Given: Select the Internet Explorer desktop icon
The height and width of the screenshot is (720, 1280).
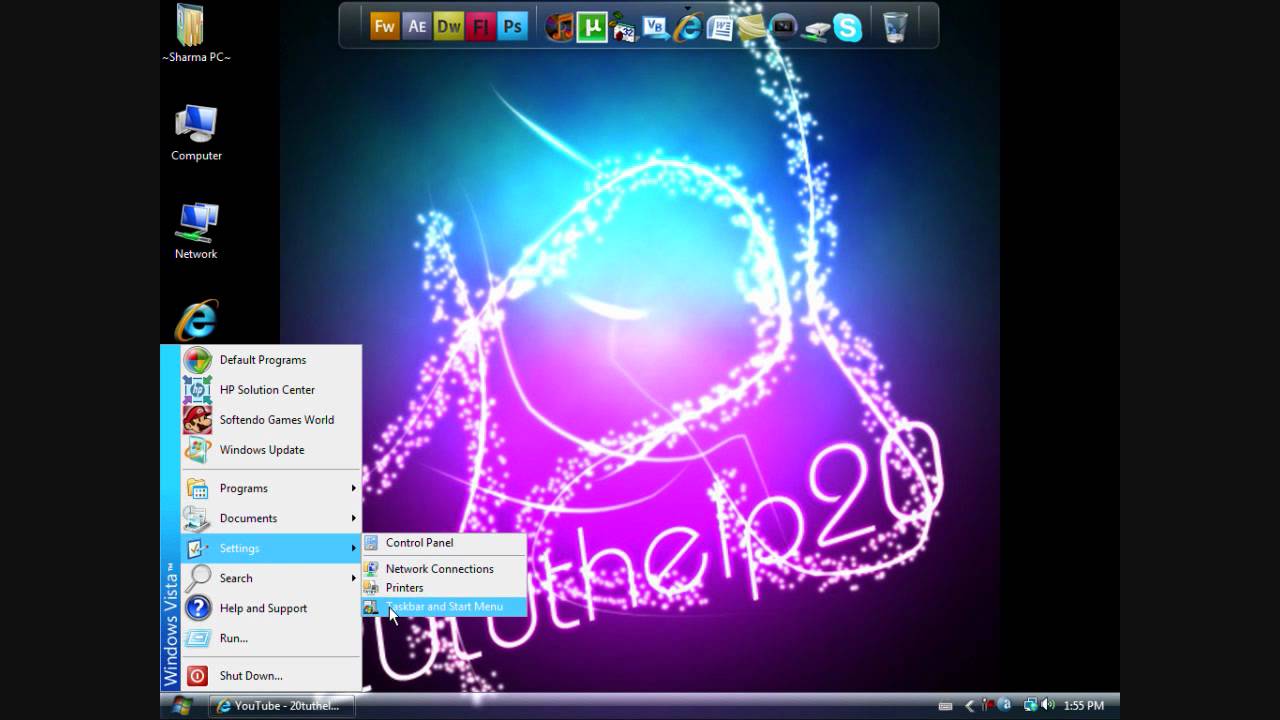Looking at the screenshot, I should tap(196, 320).
